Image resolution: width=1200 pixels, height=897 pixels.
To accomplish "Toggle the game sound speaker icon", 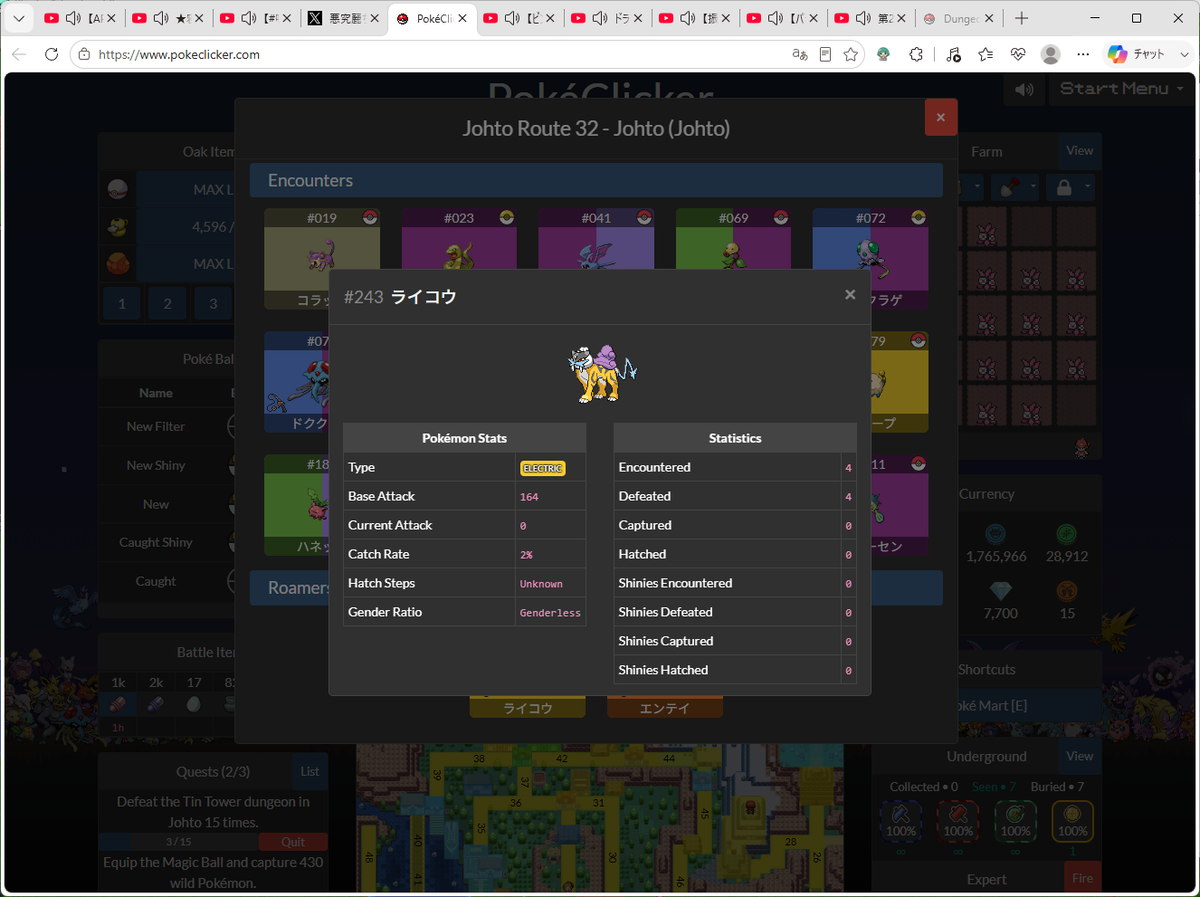I will tap(1024, 89).
